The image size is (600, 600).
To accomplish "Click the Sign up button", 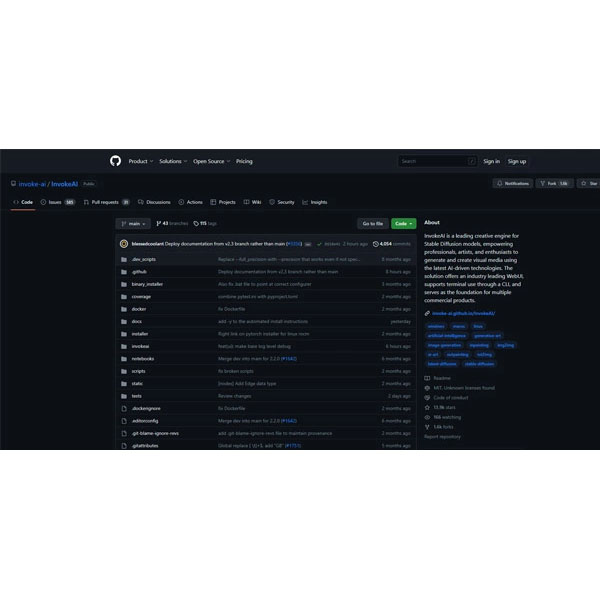I will (516, 161).
